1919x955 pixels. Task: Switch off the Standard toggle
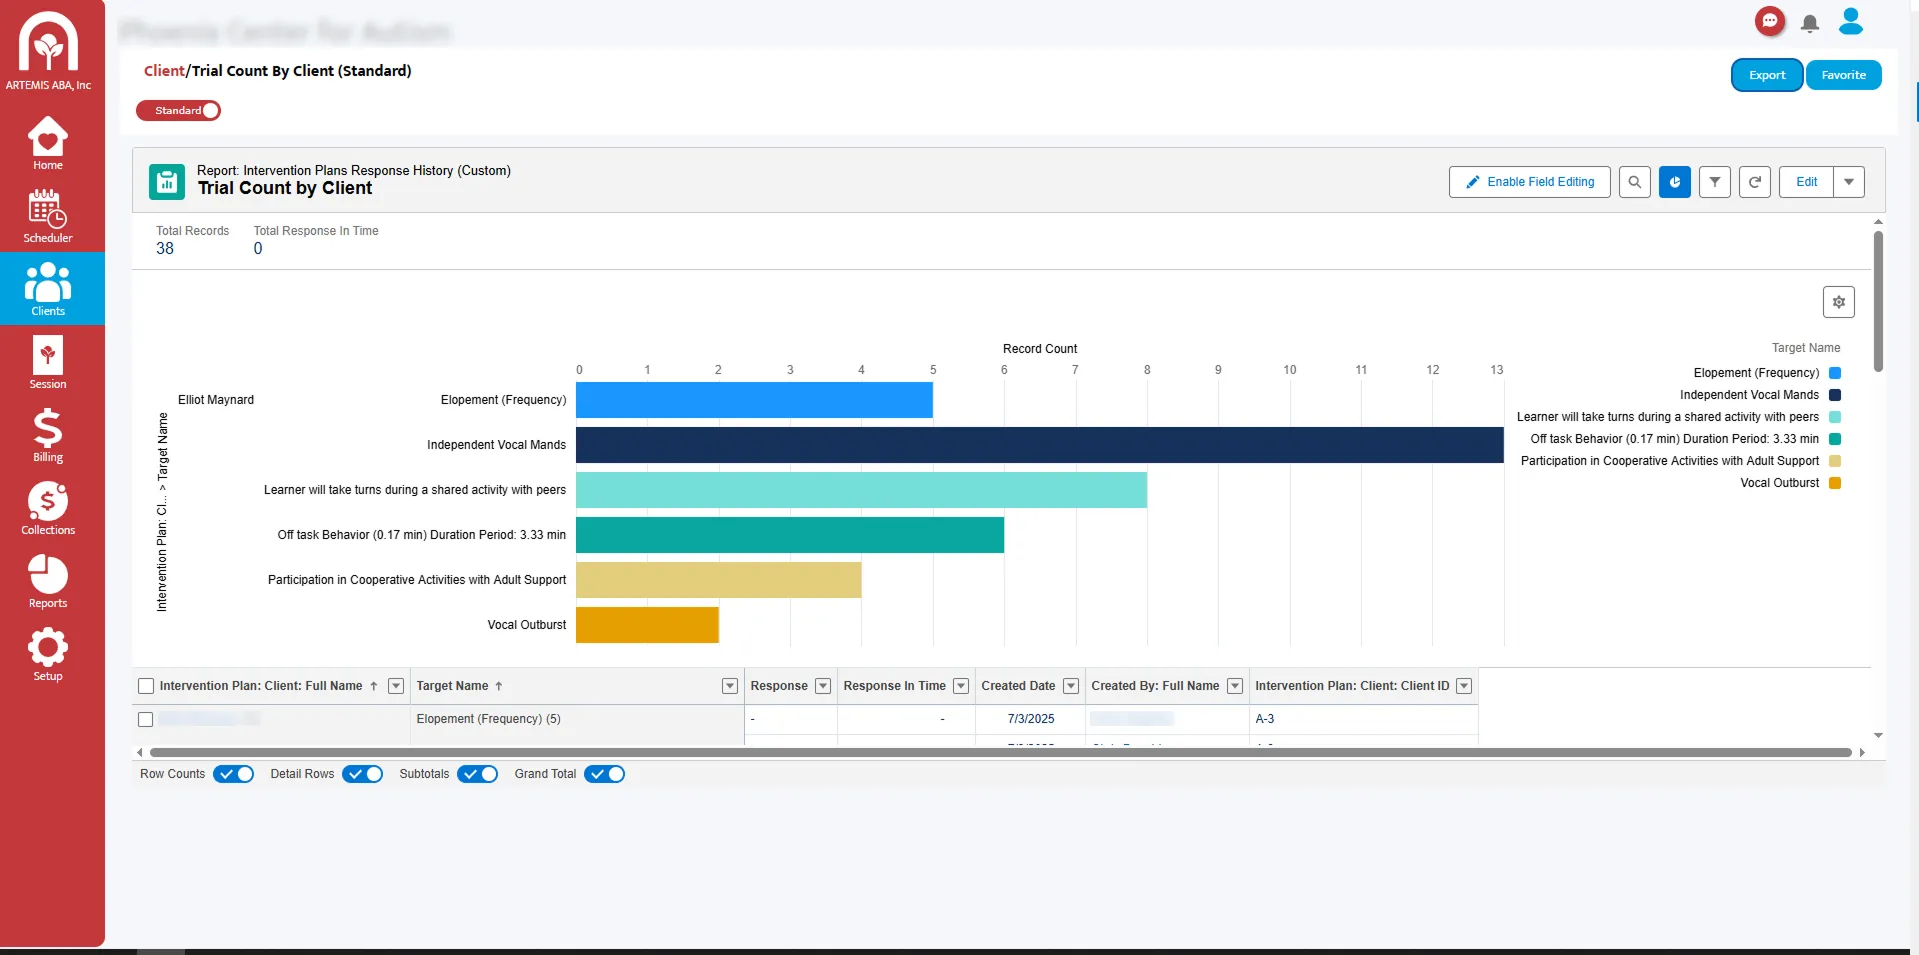coord(208,111)
